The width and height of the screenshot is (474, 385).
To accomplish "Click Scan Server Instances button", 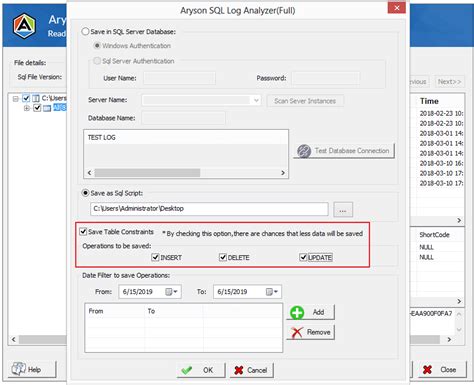I will point(305,101).
